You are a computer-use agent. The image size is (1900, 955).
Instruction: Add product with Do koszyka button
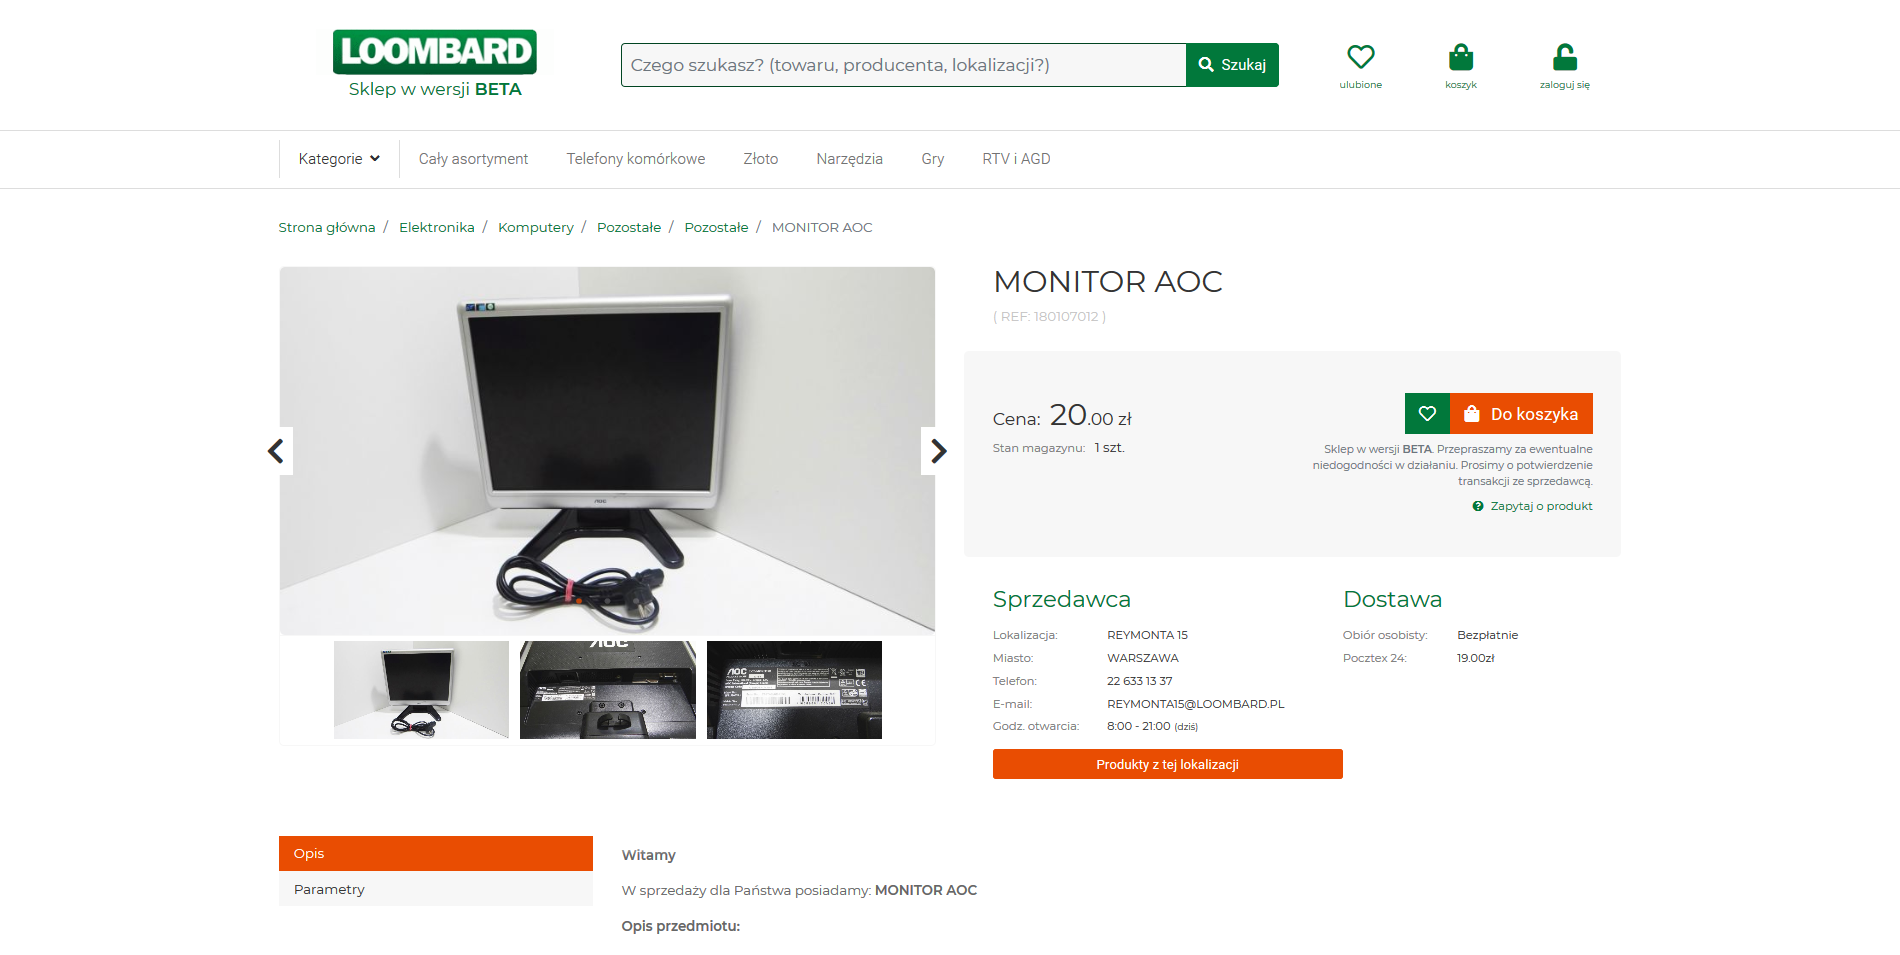pyautogui.click(x=1521, y=414)
